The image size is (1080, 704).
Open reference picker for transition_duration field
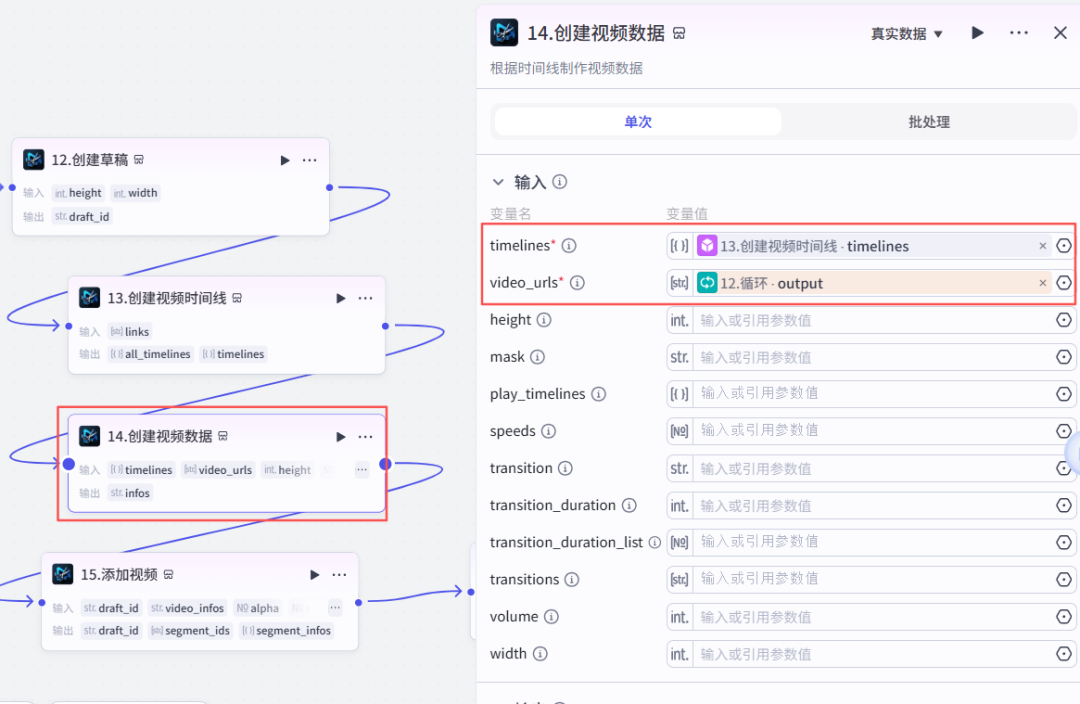(1063, 506)
